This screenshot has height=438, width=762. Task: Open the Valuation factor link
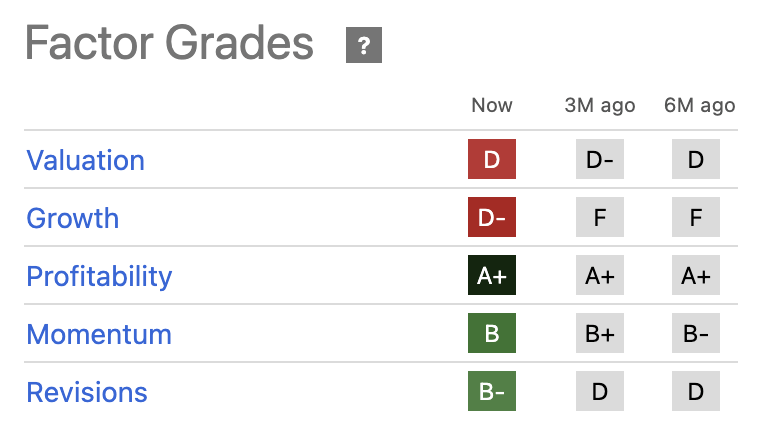click(x=85, y=161)
